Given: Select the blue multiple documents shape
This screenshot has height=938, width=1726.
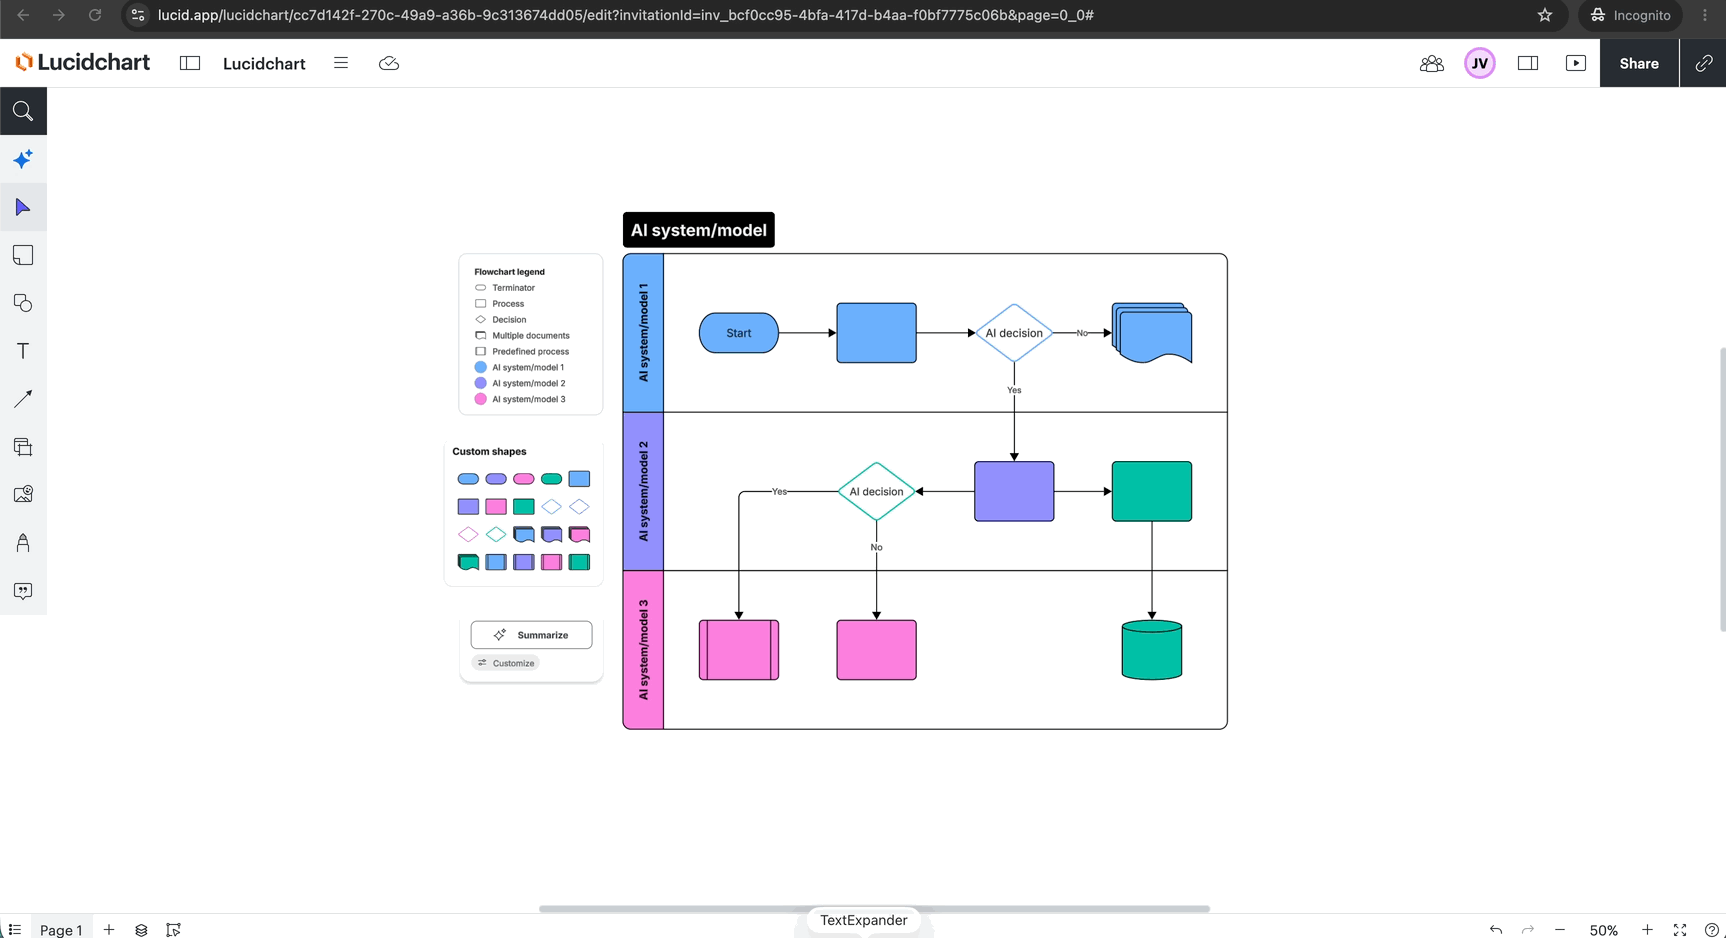Looking at the screenshot, I should point(1152,333).
